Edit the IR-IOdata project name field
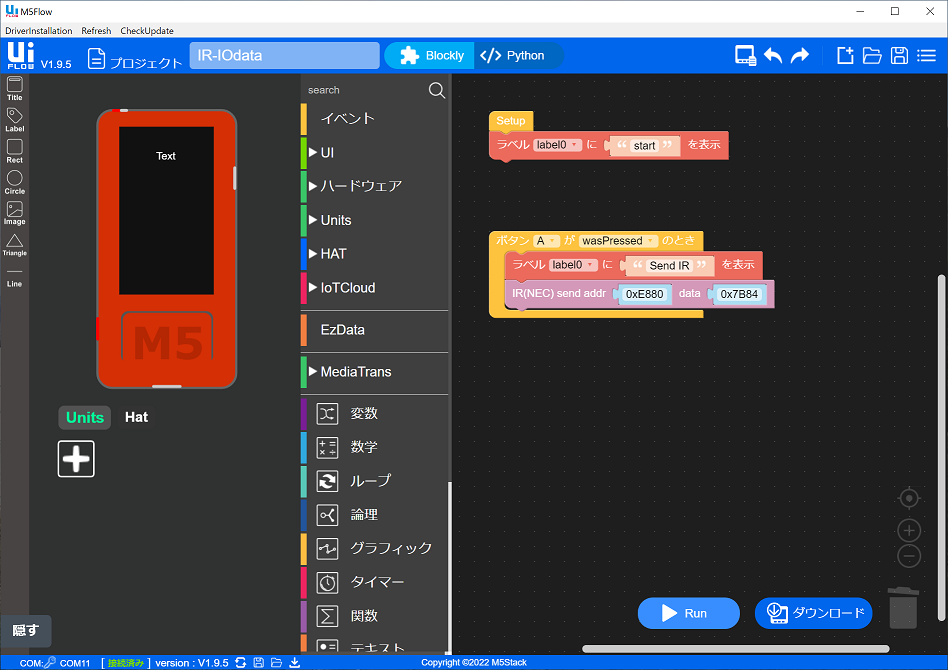Screen dimensions: 948x670 tap(285, 56)
